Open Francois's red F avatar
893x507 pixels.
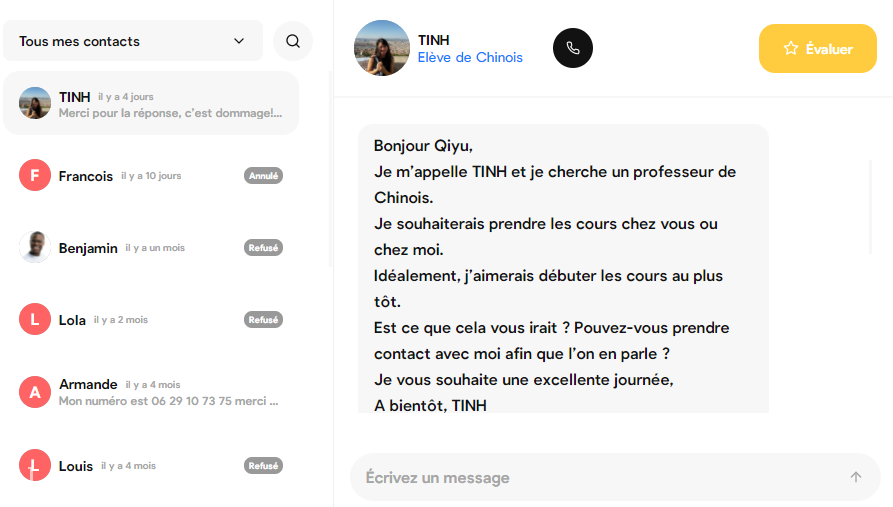(x=35, y=175)
